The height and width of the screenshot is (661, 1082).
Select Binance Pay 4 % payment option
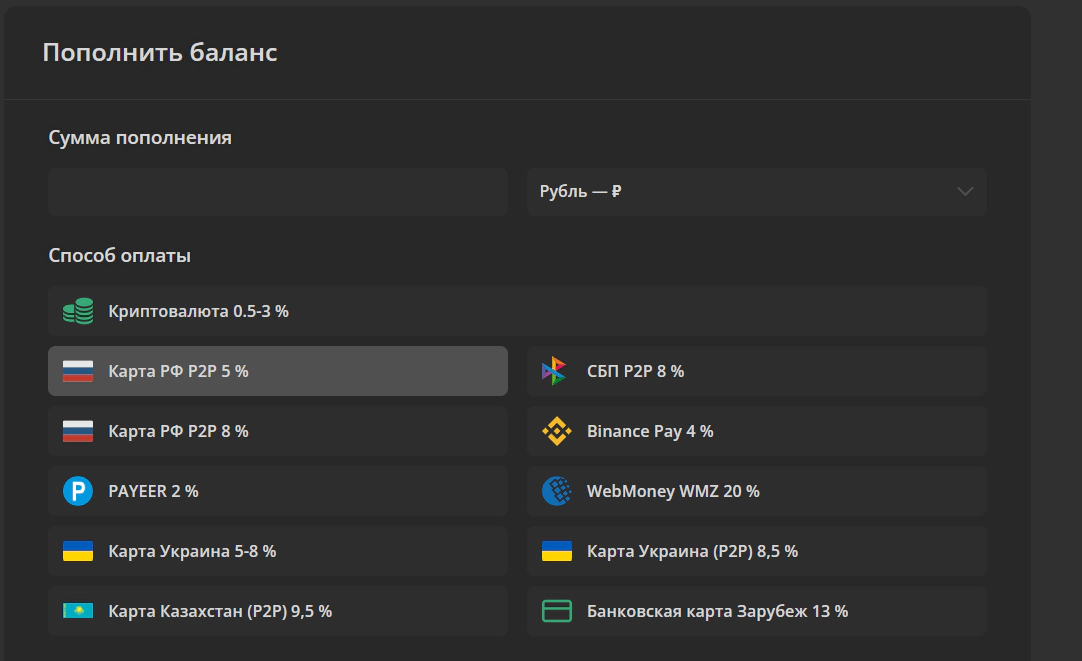[757, 431]
